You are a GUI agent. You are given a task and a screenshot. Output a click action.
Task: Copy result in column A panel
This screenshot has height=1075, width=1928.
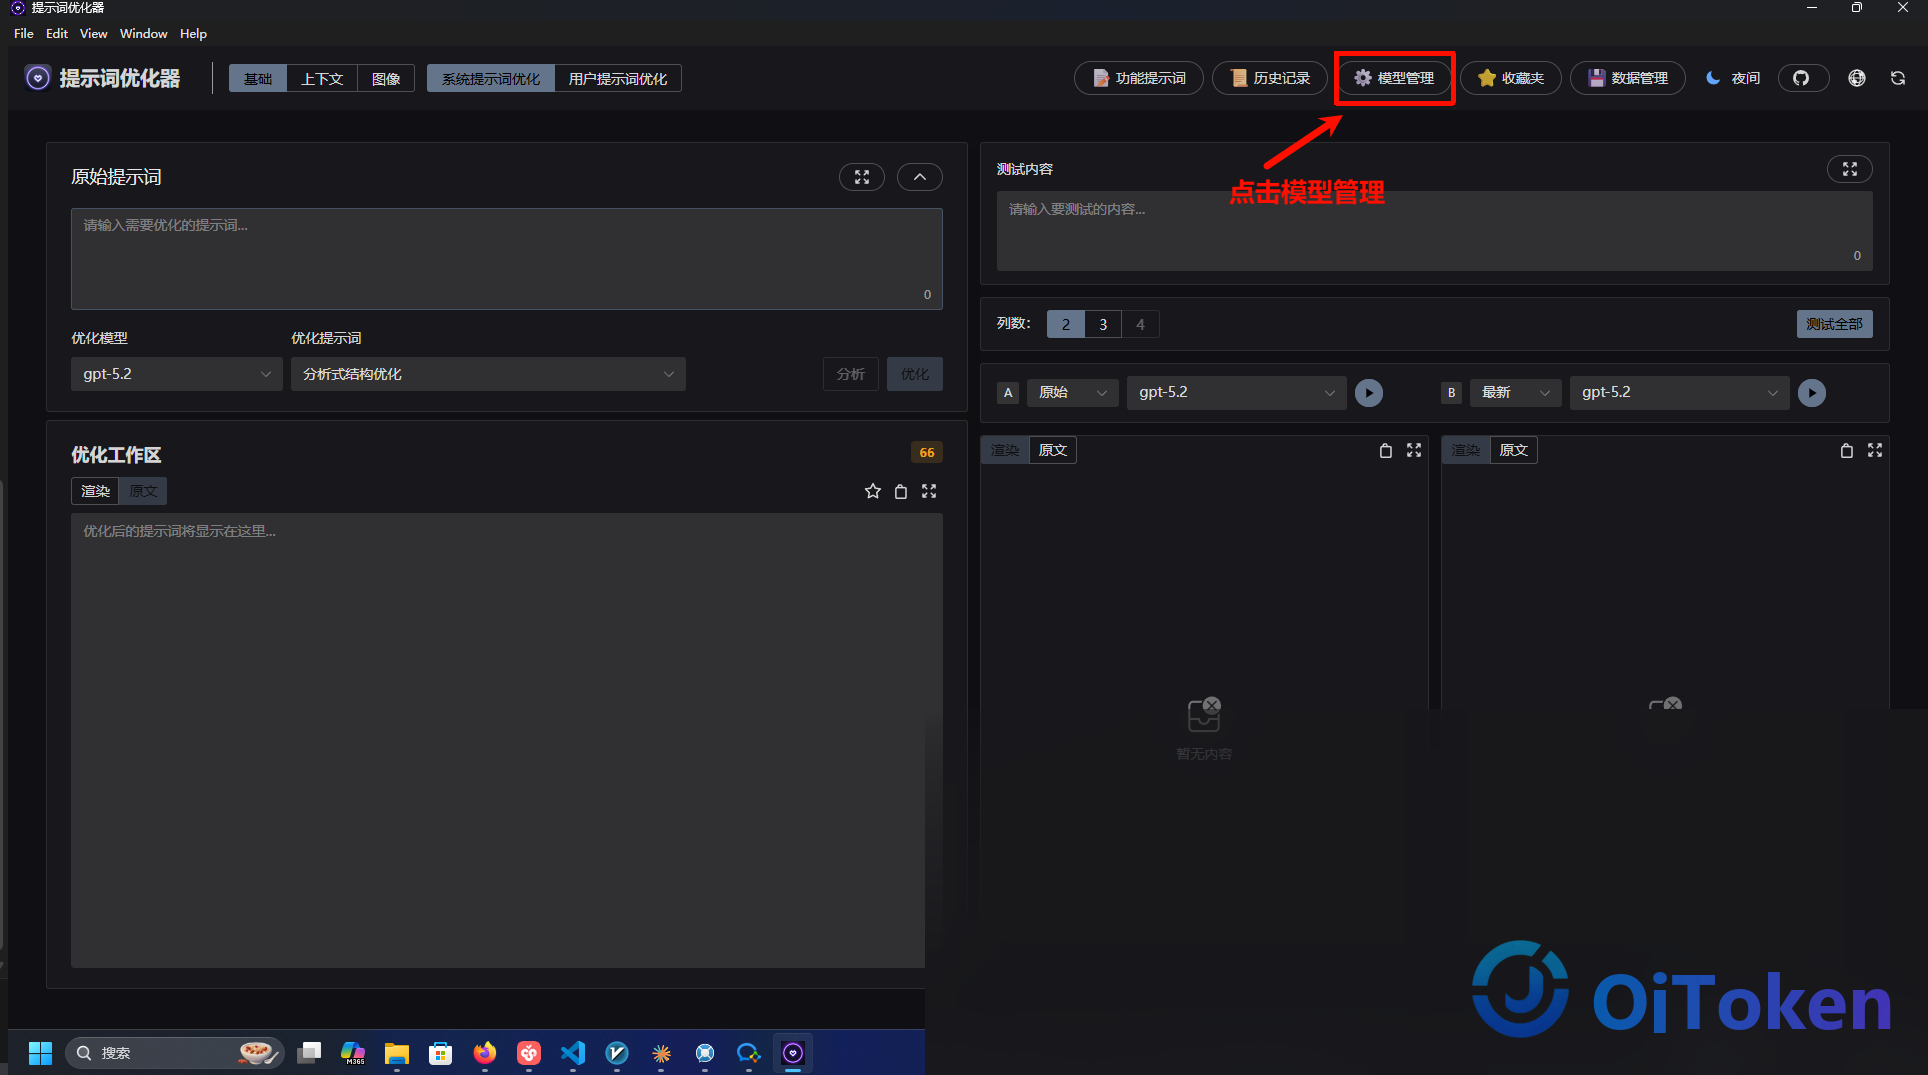1386,450
